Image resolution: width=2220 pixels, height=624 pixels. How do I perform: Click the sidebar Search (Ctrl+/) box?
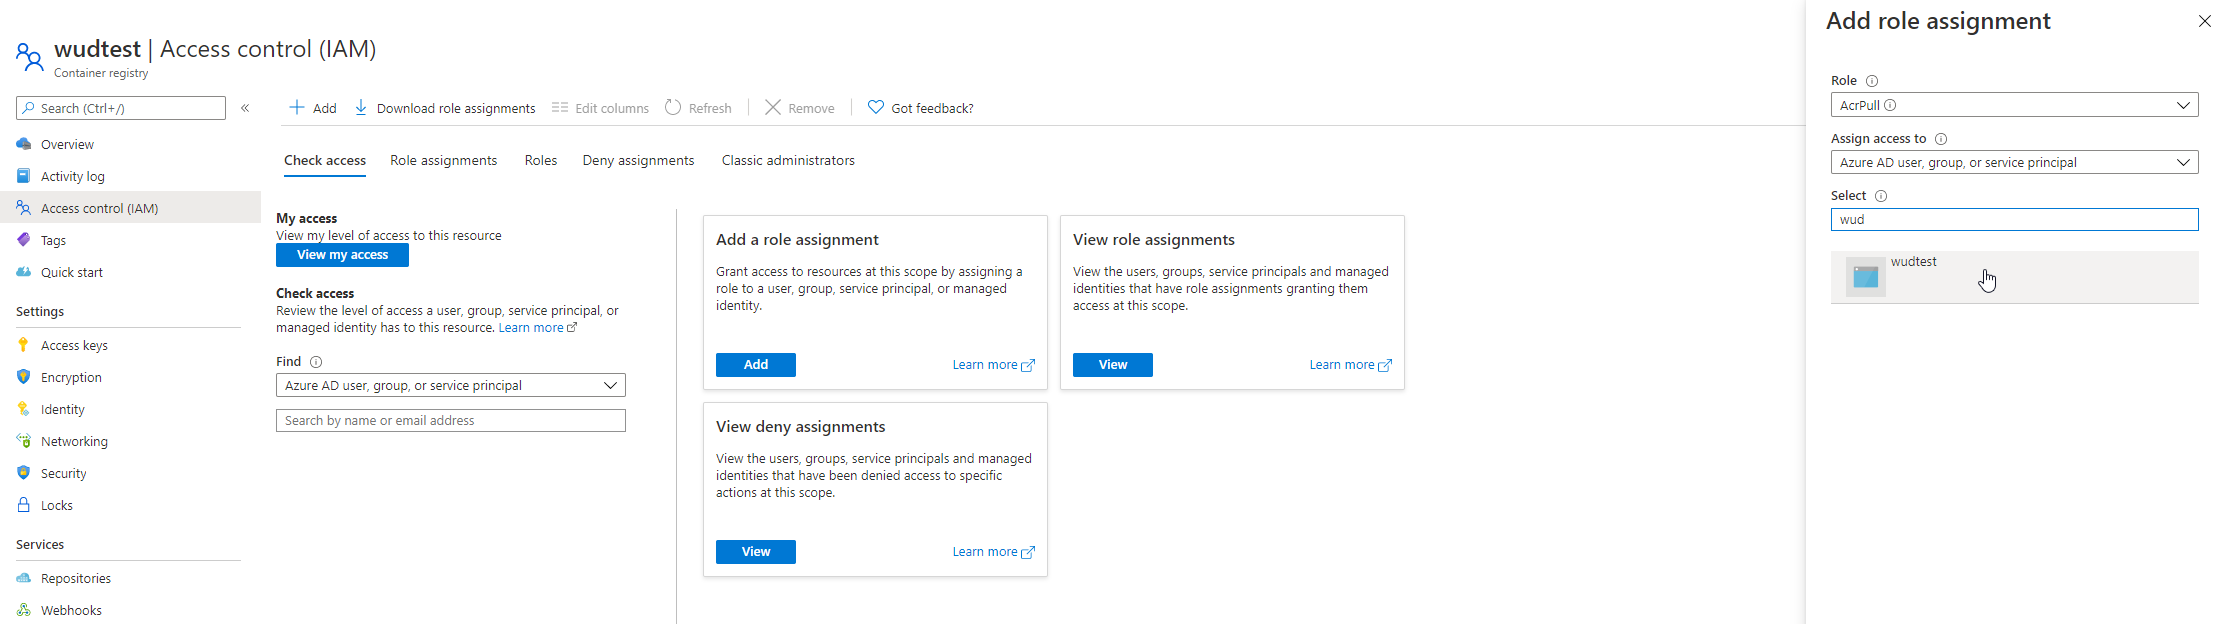coord(121,108)
